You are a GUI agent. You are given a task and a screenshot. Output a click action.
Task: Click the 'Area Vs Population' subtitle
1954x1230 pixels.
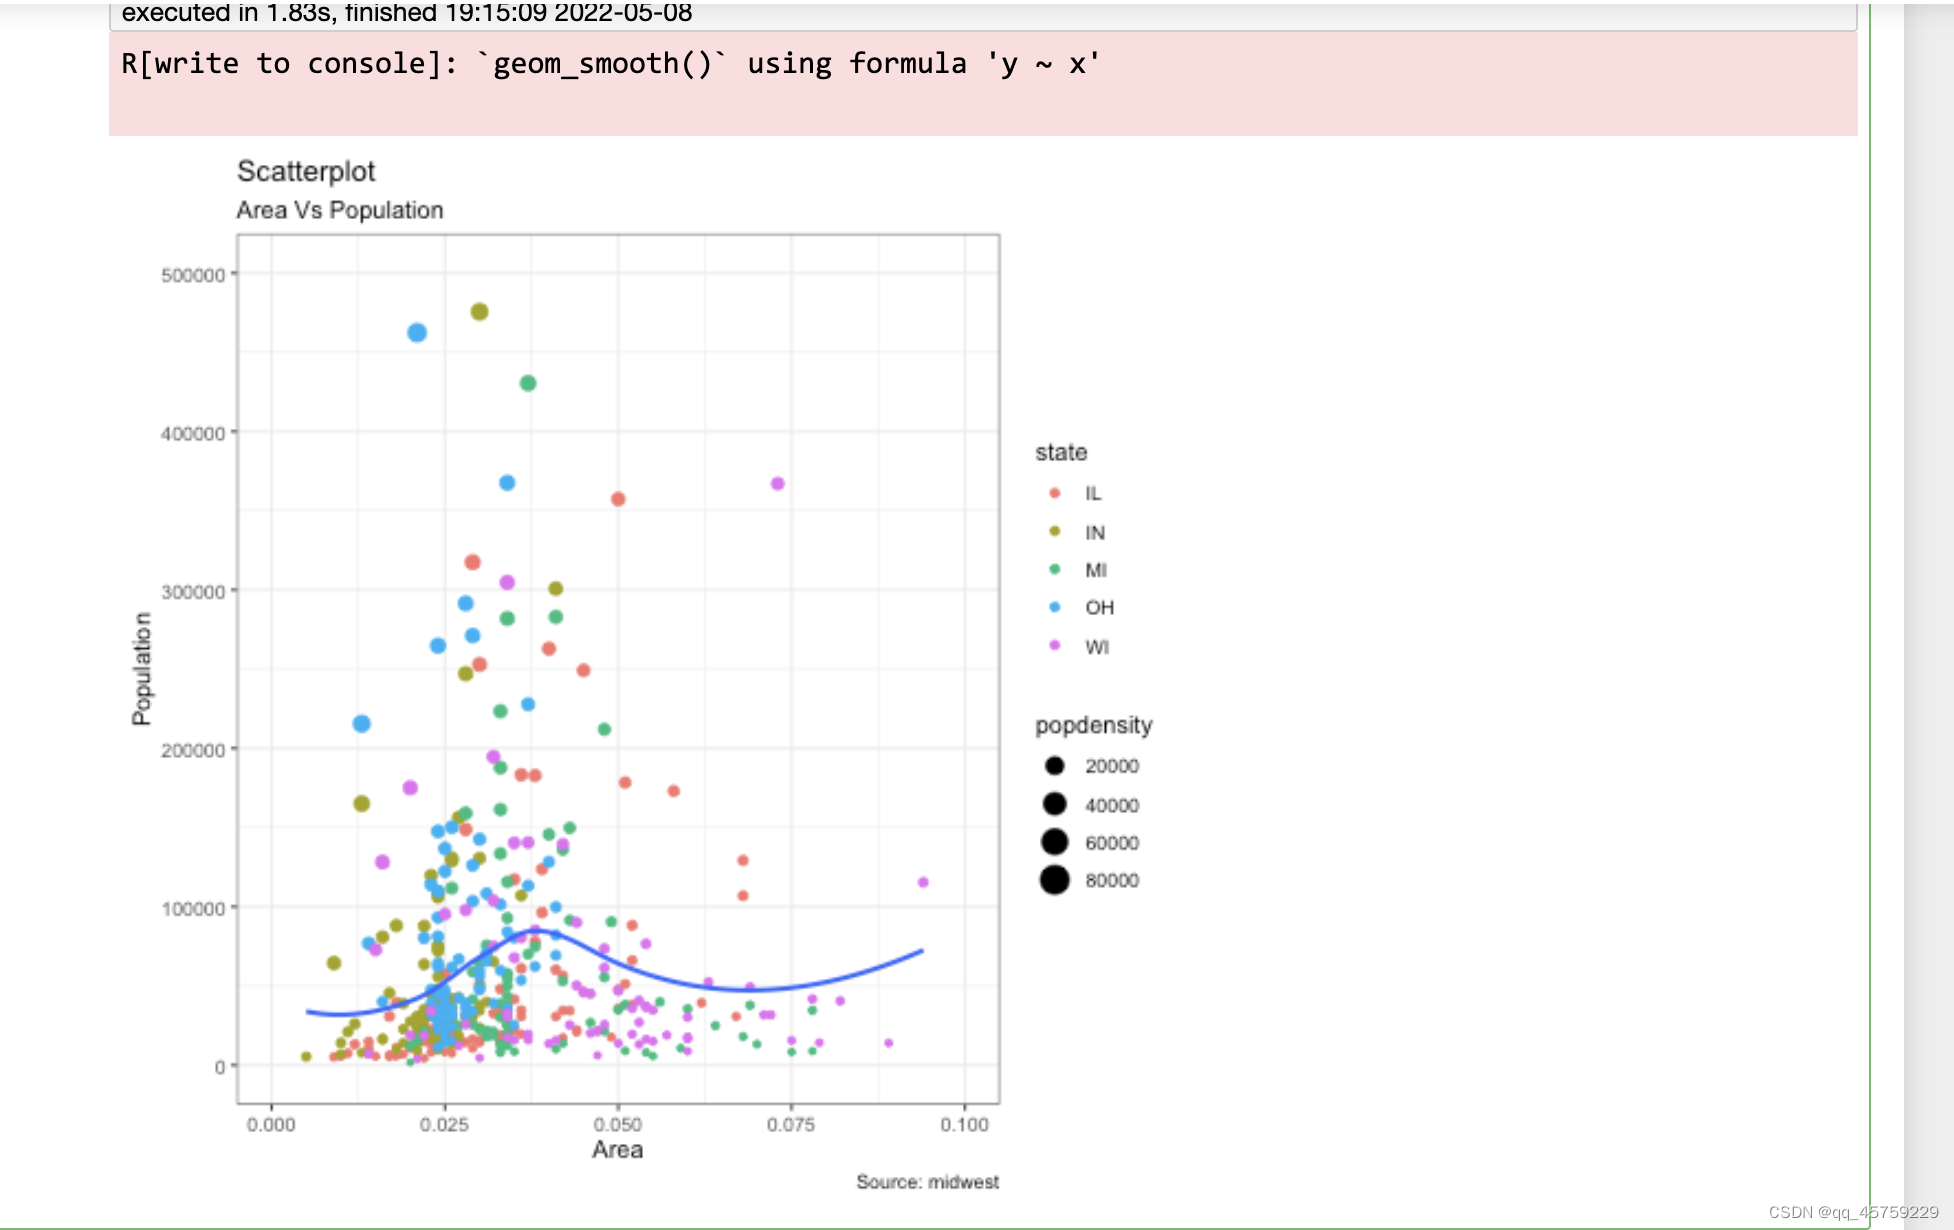(x=340, y=211)
